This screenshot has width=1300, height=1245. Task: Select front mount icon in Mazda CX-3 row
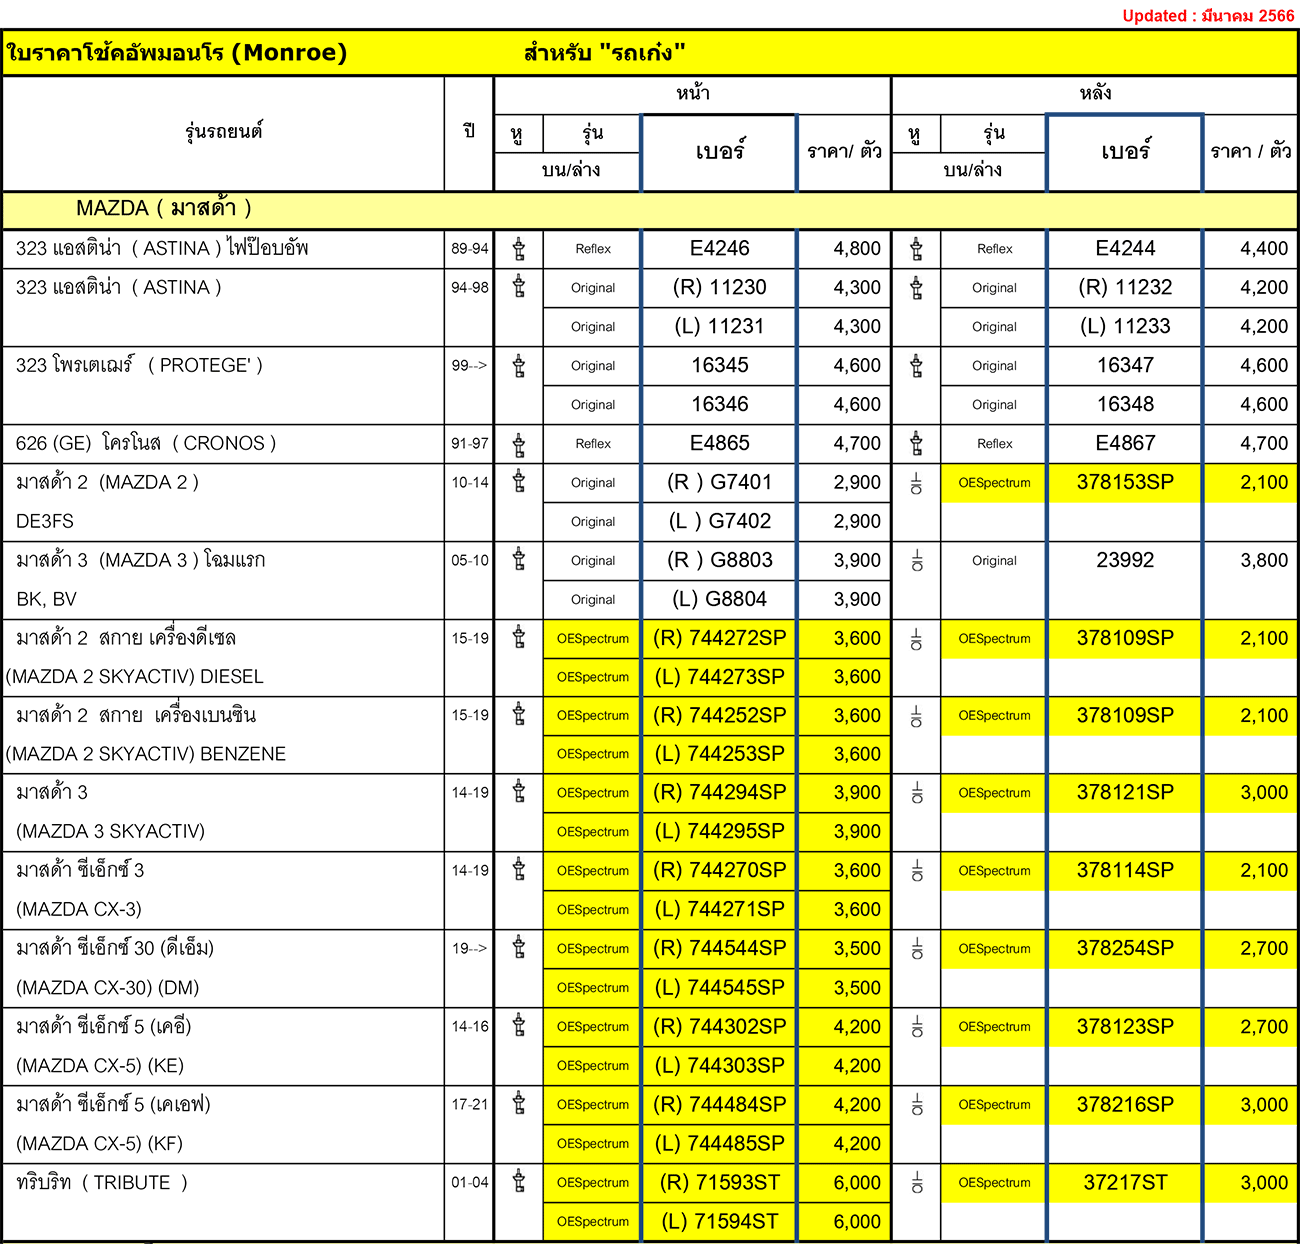[x=518, y=871]
